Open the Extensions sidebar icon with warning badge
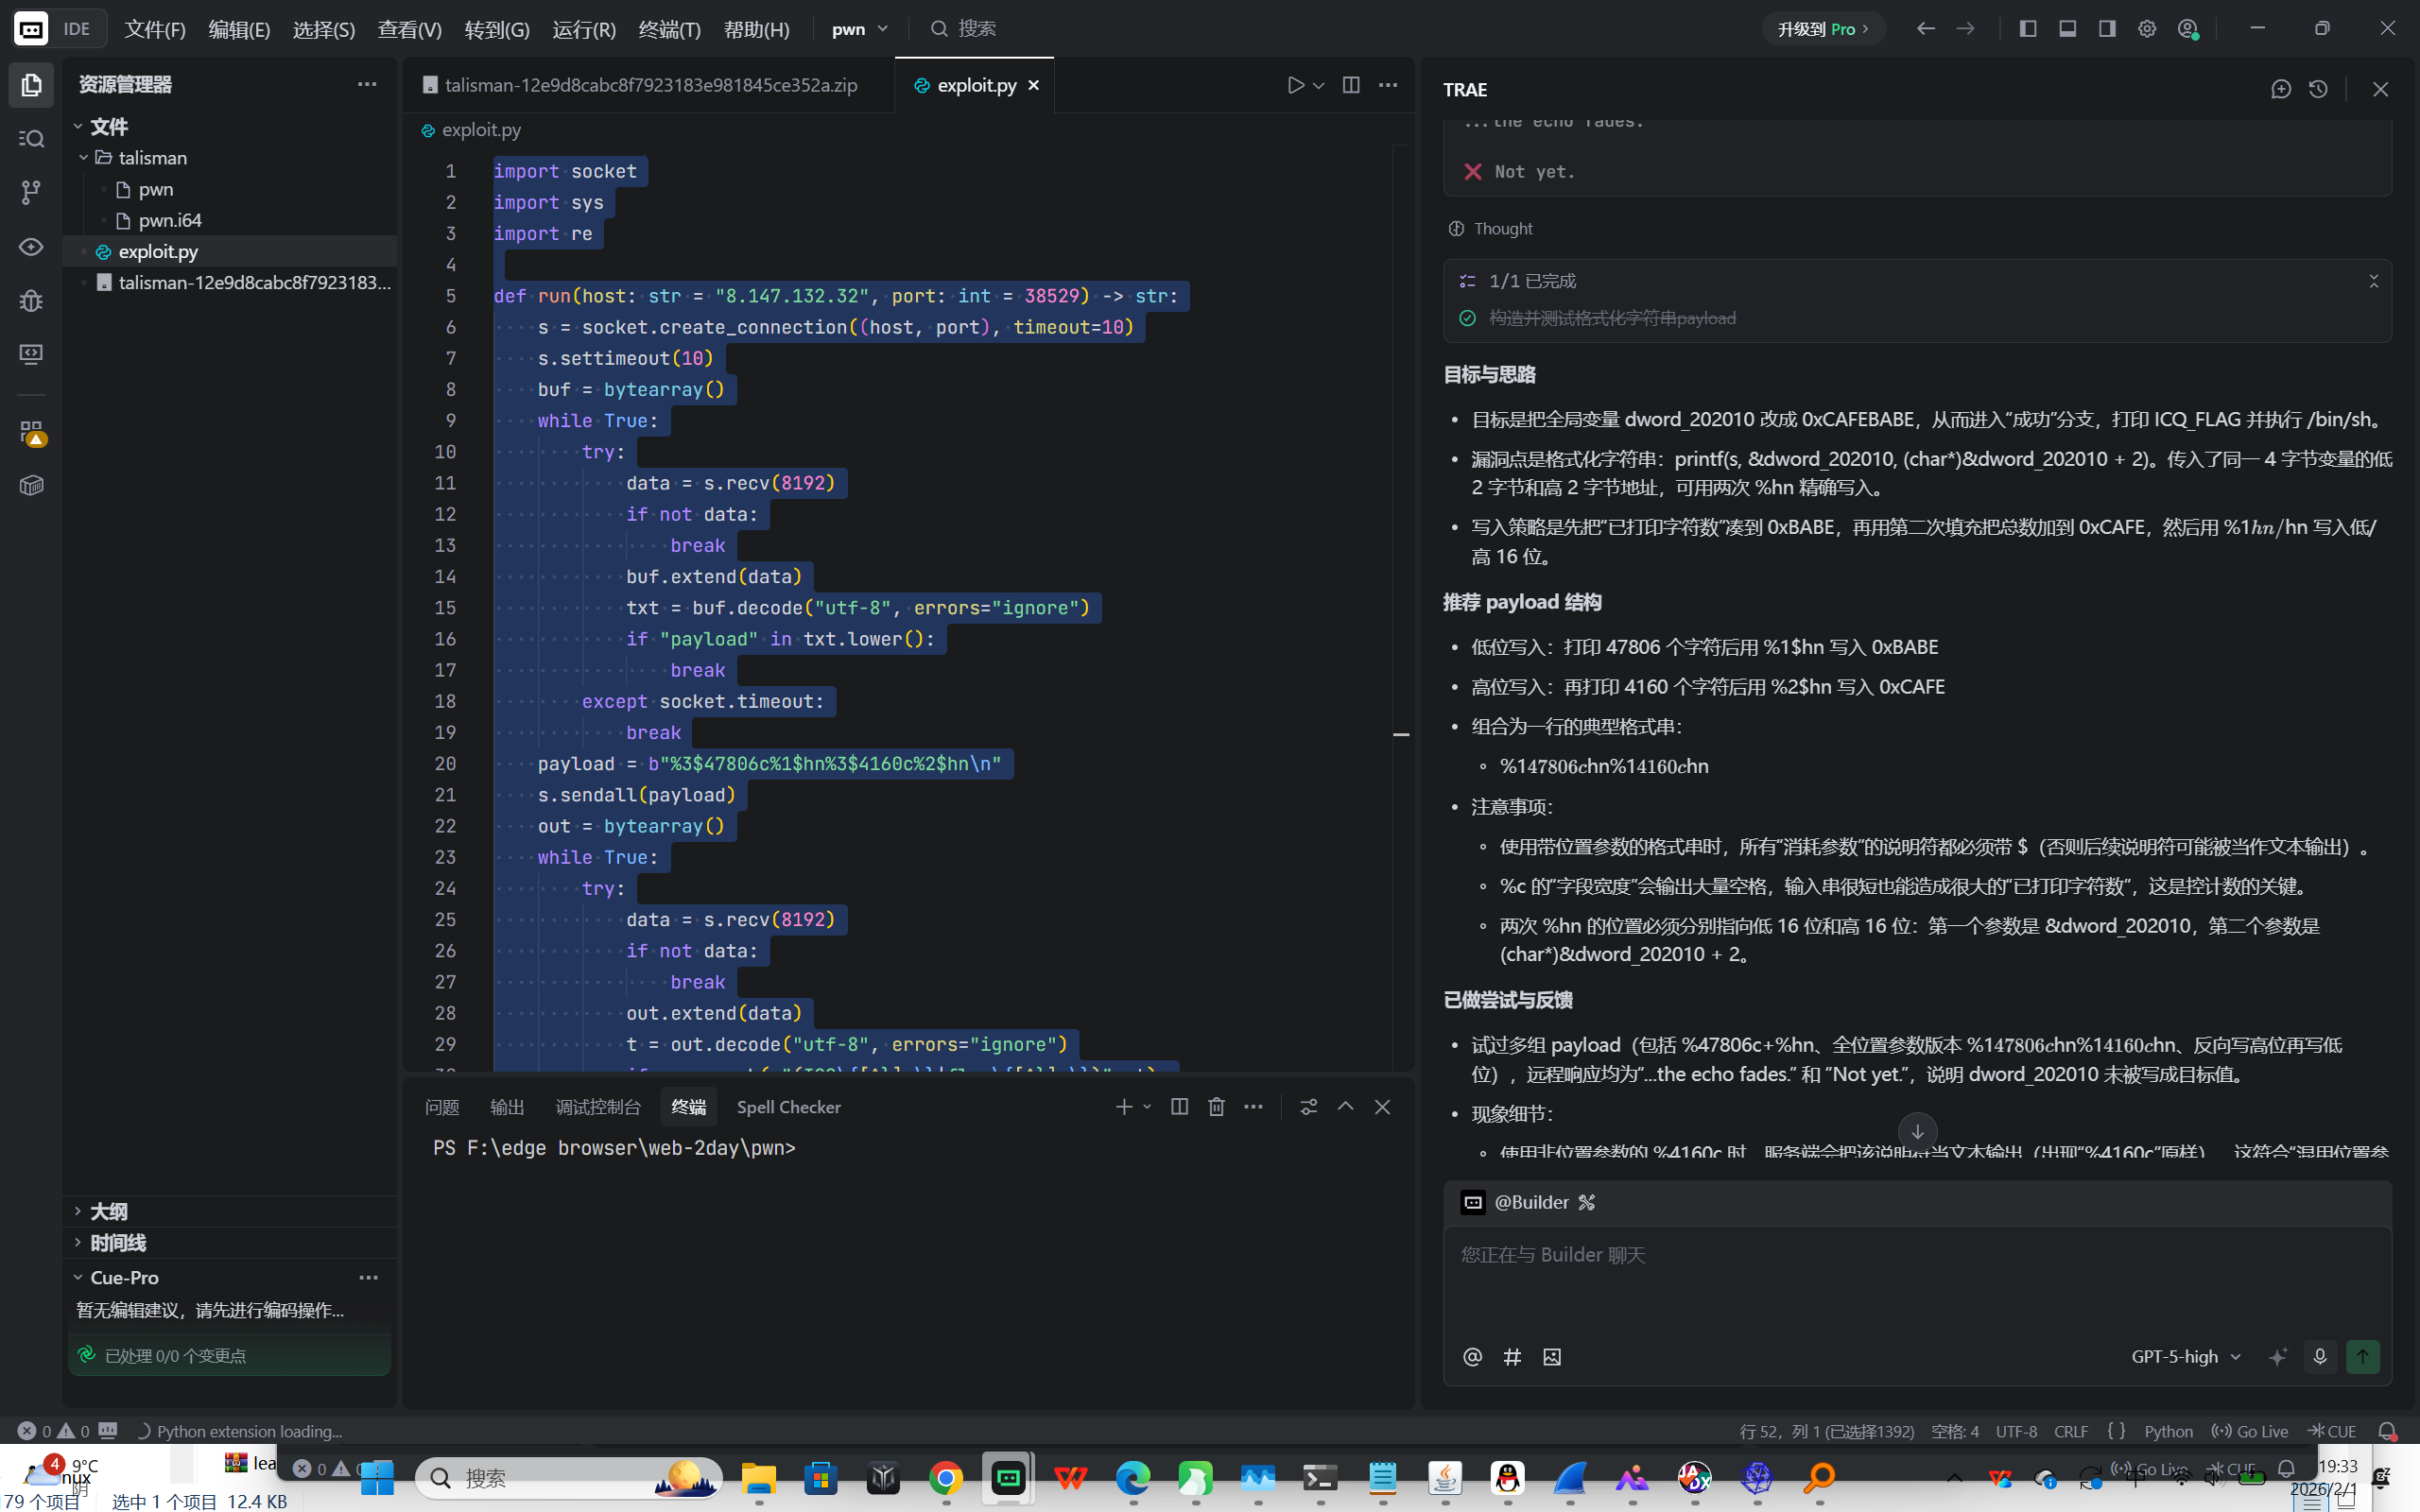This screenshot has height=1512, width=2420. [x=31, y=432]
